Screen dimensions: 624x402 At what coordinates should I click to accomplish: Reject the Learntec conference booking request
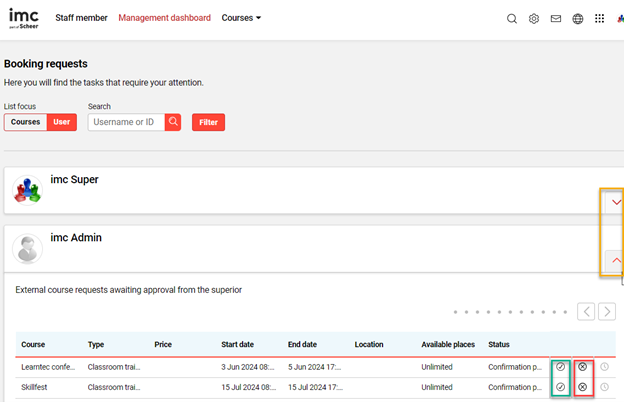[583, 367]
